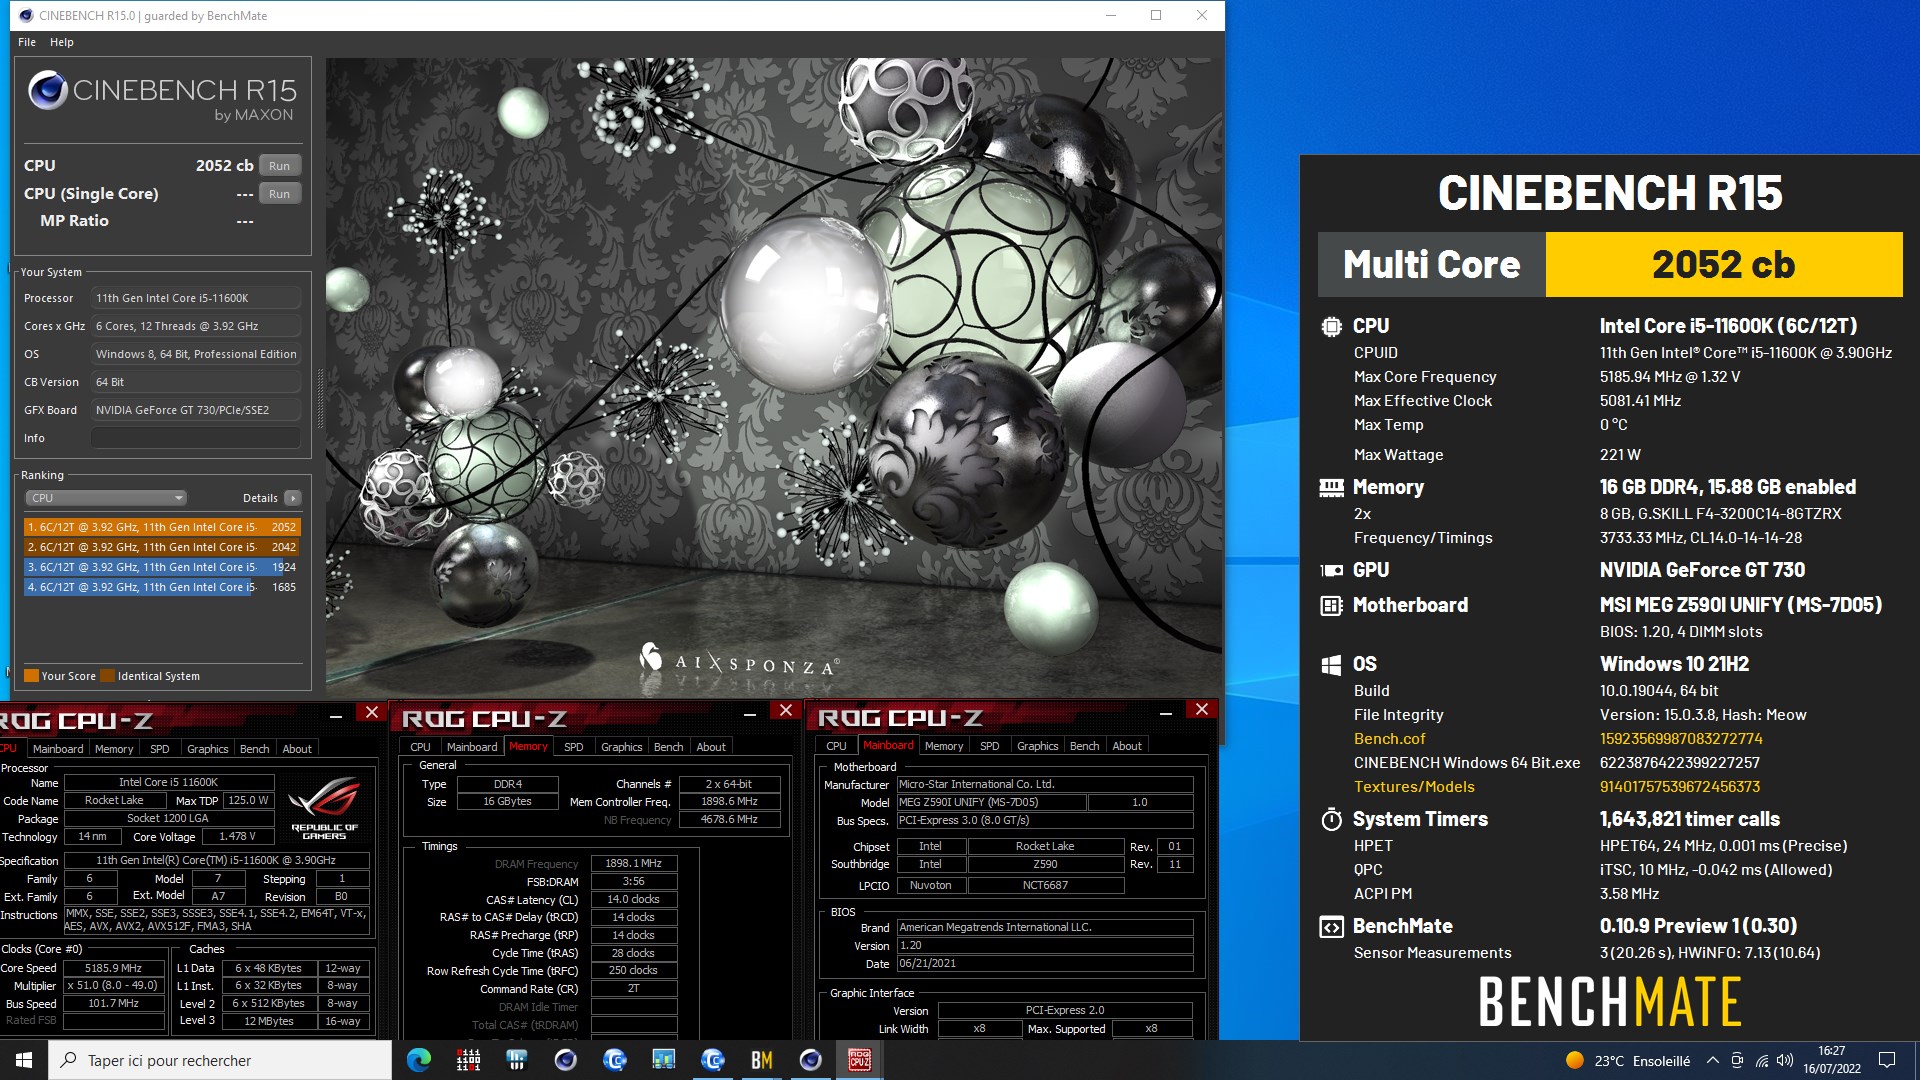The width and height of the screenshot is (1920, 1080).
Task: Click the BenchMate code bracket icon
Action: (1331, 927)
